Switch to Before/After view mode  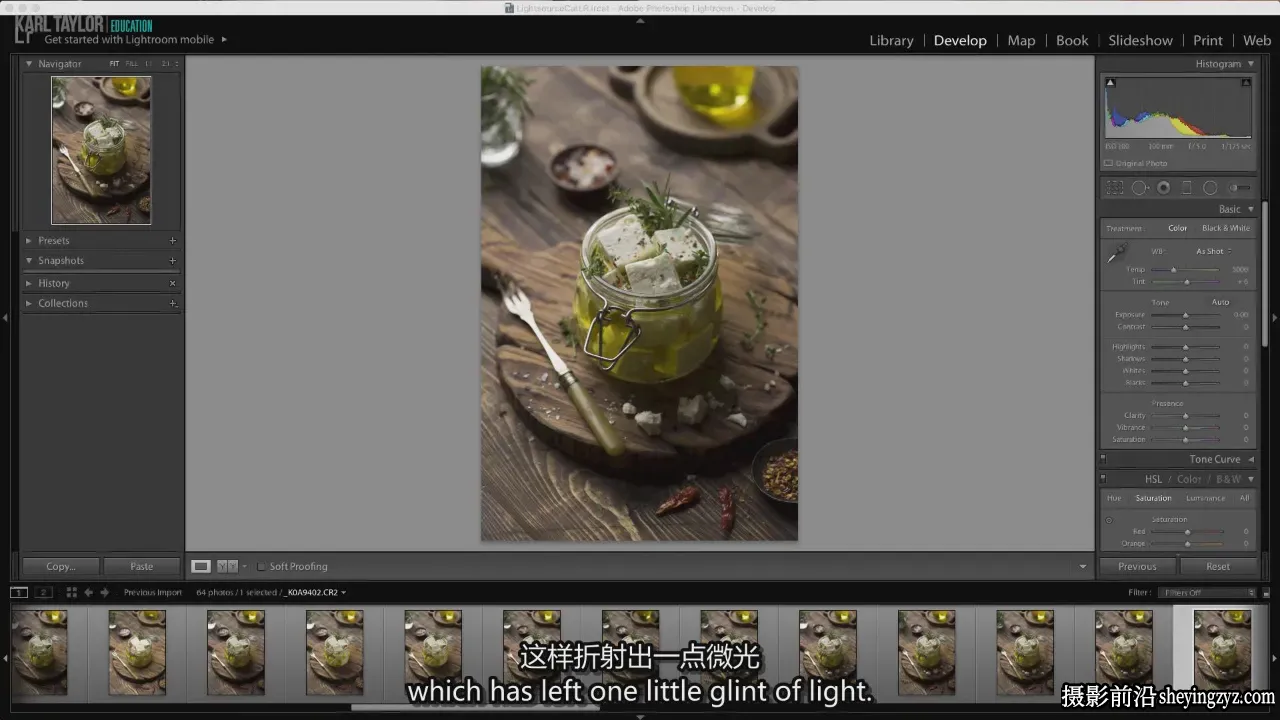[226, 566]
